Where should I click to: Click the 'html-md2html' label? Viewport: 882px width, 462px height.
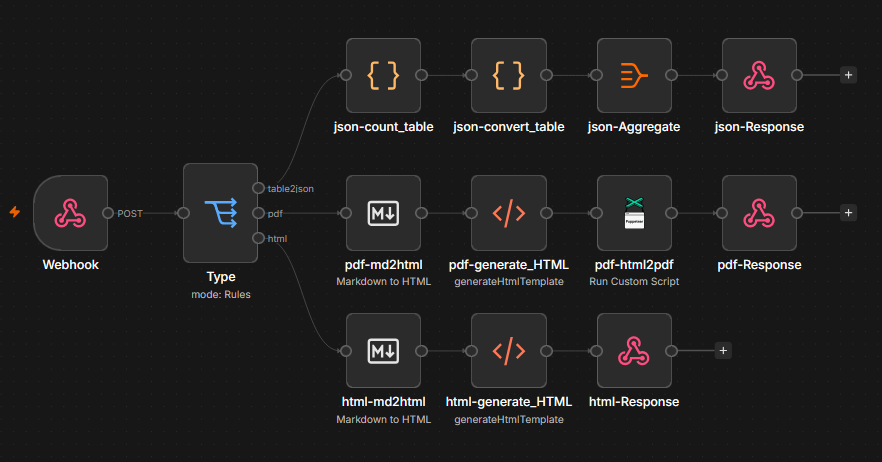click(x=383, y=402)
